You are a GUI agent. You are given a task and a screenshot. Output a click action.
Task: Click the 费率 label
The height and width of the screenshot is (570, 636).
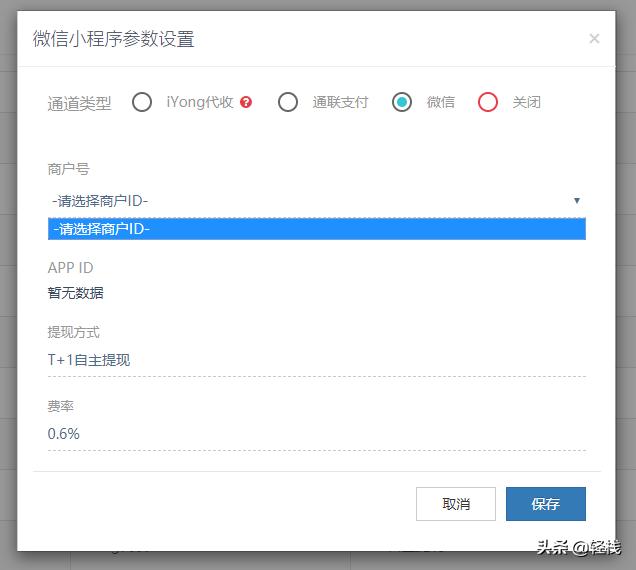(60, 406)
